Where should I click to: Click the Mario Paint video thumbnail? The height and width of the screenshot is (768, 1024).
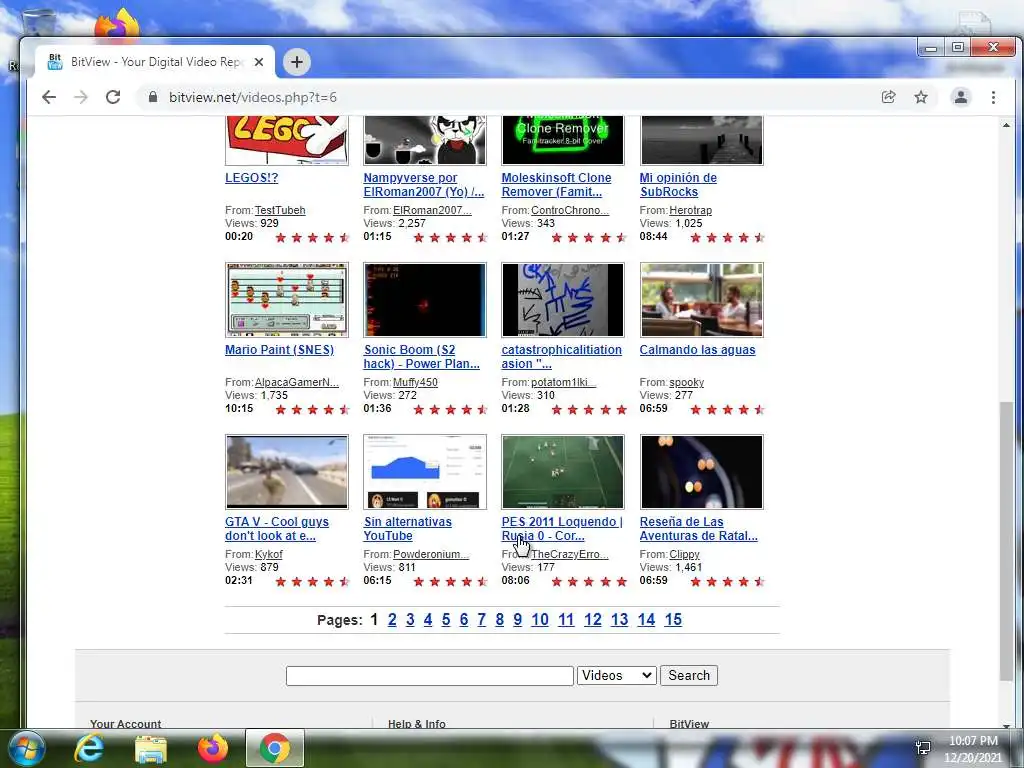coord(287,300)
